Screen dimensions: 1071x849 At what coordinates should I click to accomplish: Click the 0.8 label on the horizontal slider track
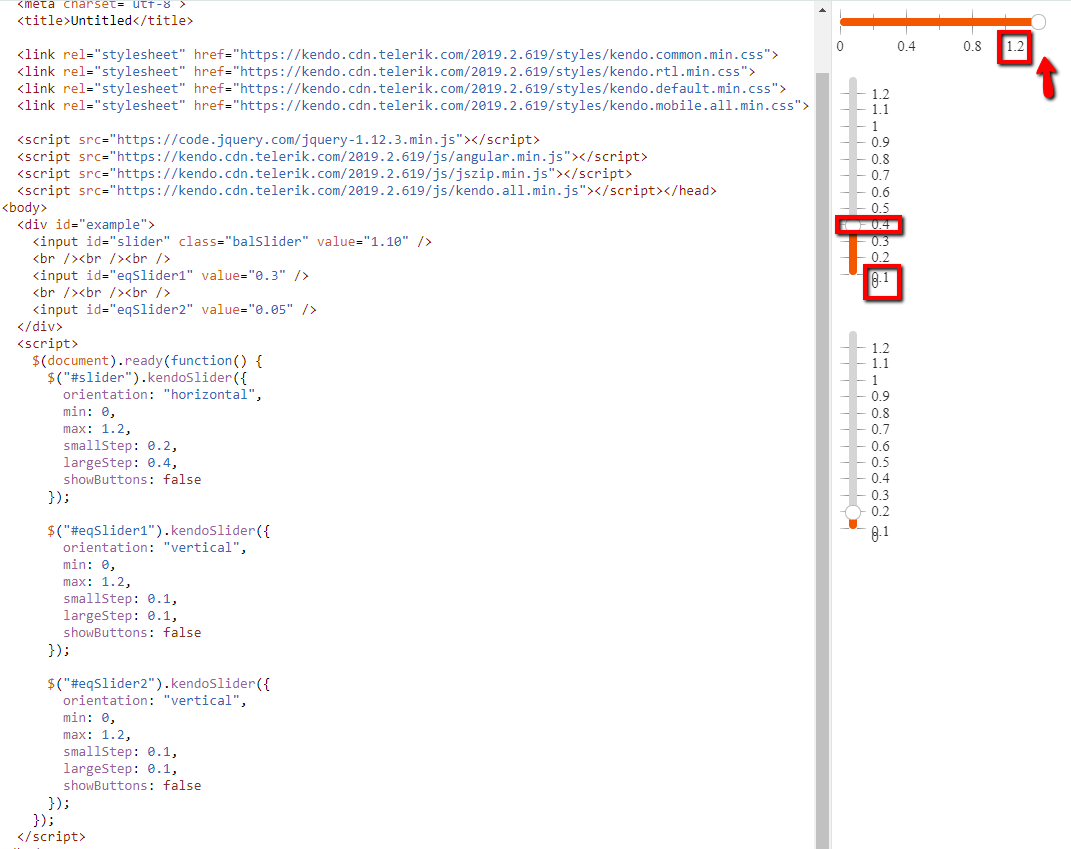[x=972, y=46]
